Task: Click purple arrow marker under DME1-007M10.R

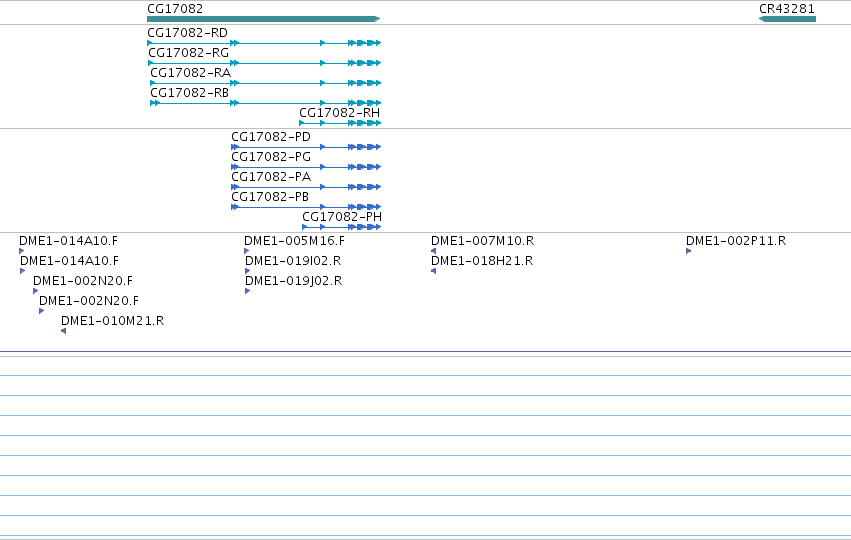Action: (434, 251)
